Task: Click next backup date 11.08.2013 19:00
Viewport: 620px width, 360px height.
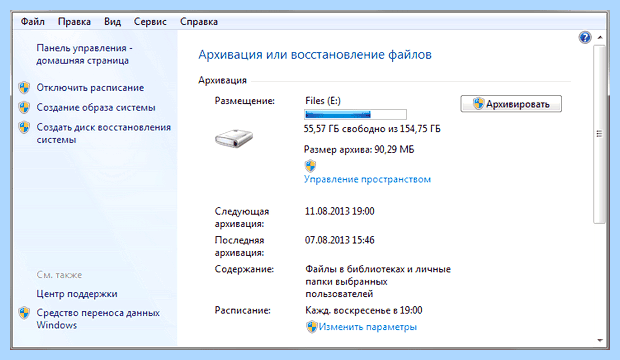Action: tap(339, 211)
